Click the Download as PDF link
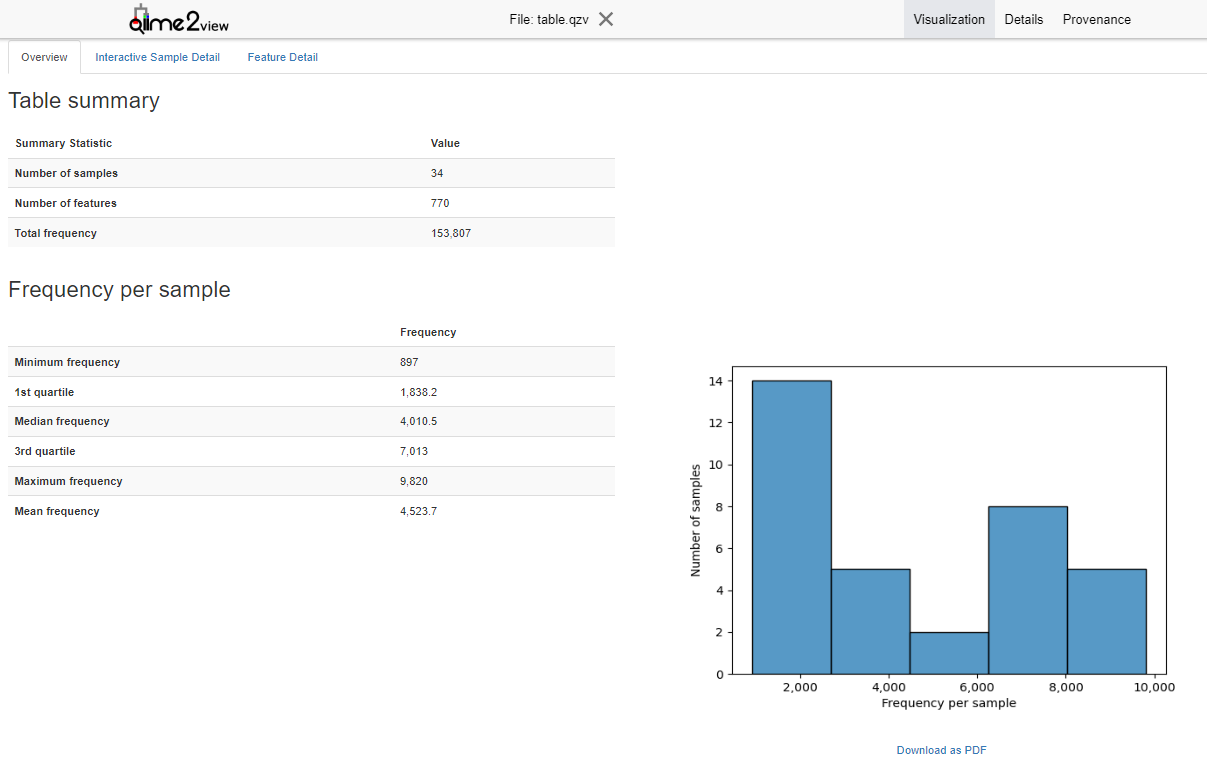Screen dimensions: 1207x771 (x=941, y=750)
